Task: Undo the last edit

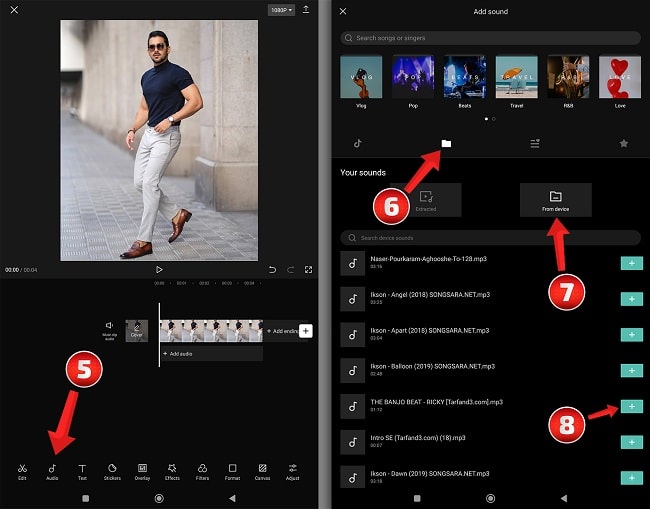Action: point(272,270)
